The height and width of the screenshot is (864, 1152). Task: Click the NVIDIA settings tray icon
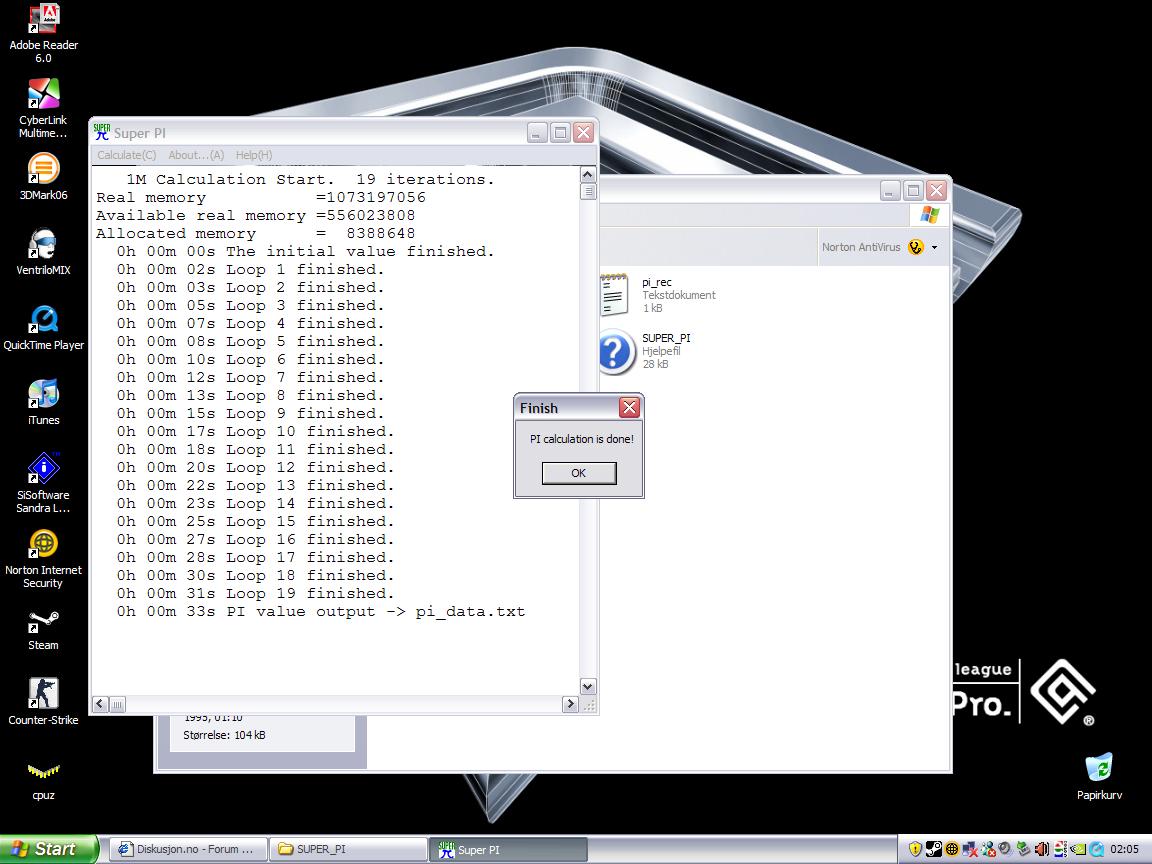tap(1078, 849)
